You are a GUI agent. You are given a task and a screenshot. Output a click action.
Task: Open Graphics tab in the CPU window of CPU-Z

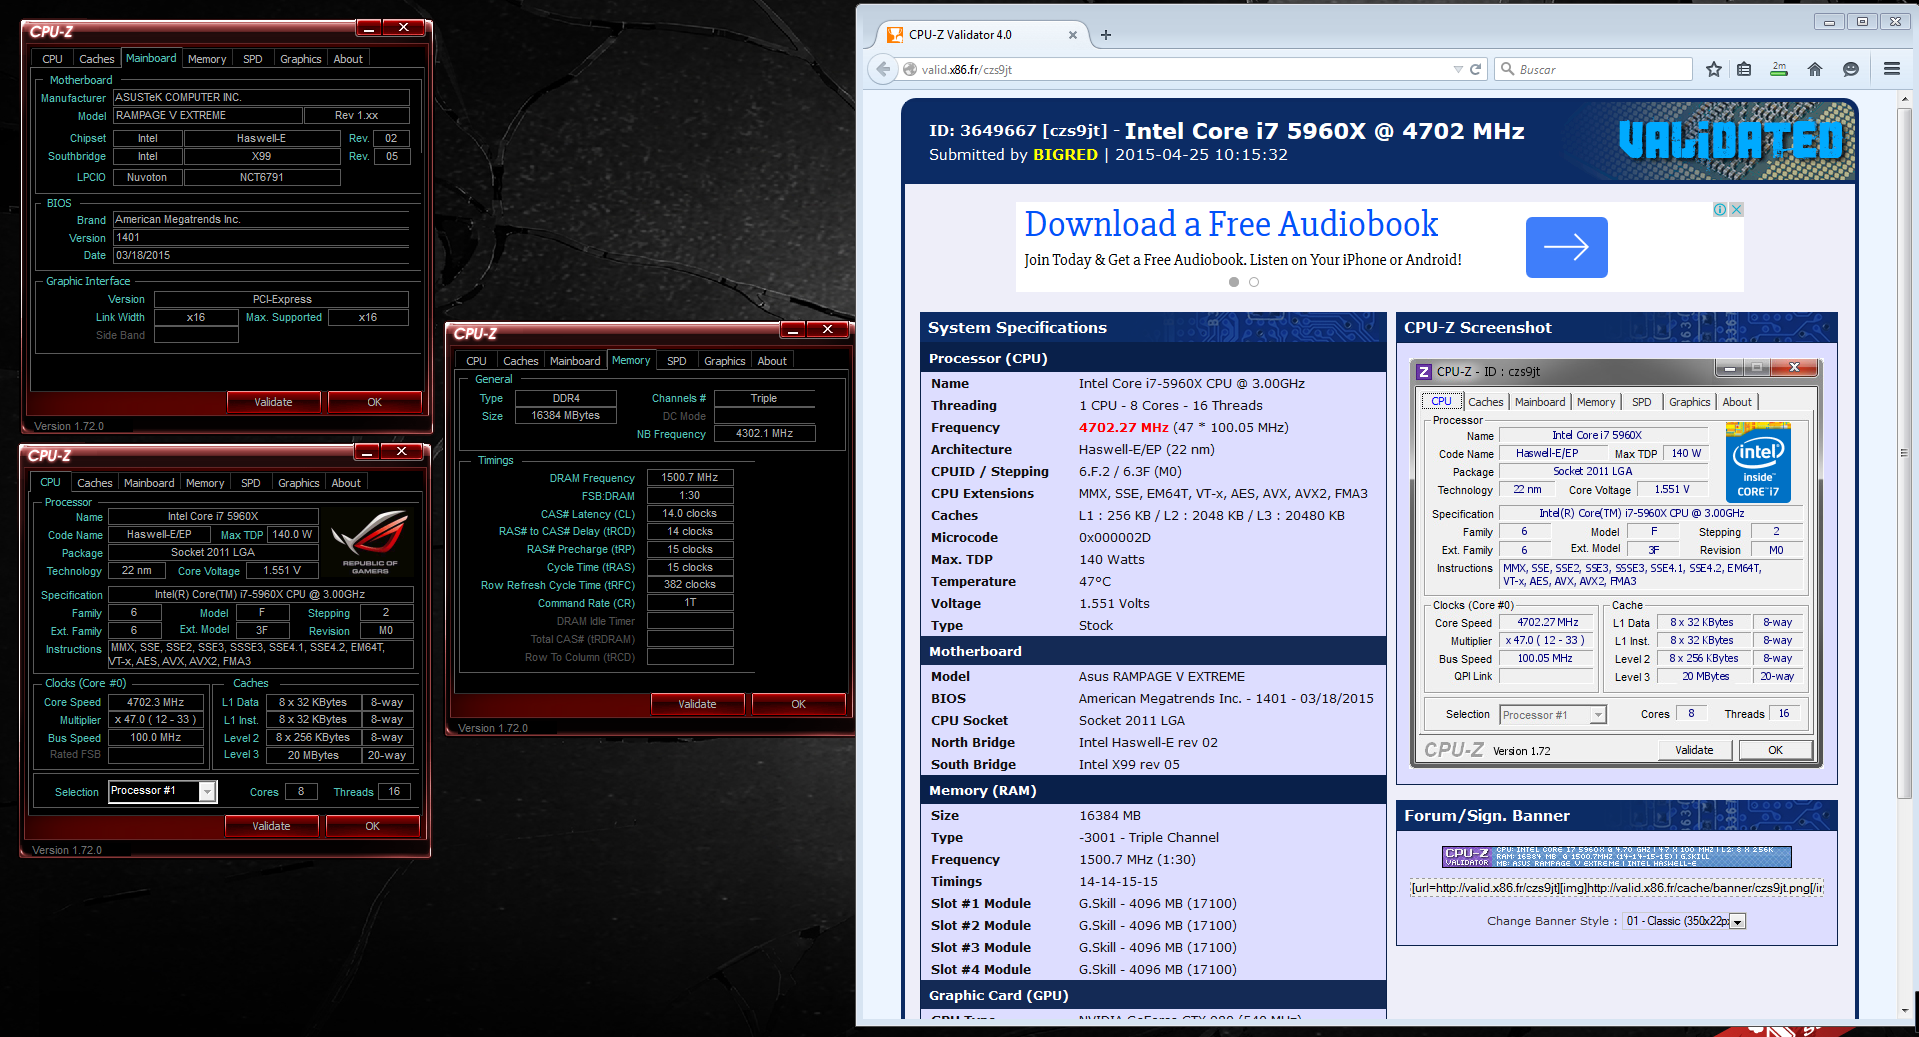pyautogui.click(x=299, y=483)
